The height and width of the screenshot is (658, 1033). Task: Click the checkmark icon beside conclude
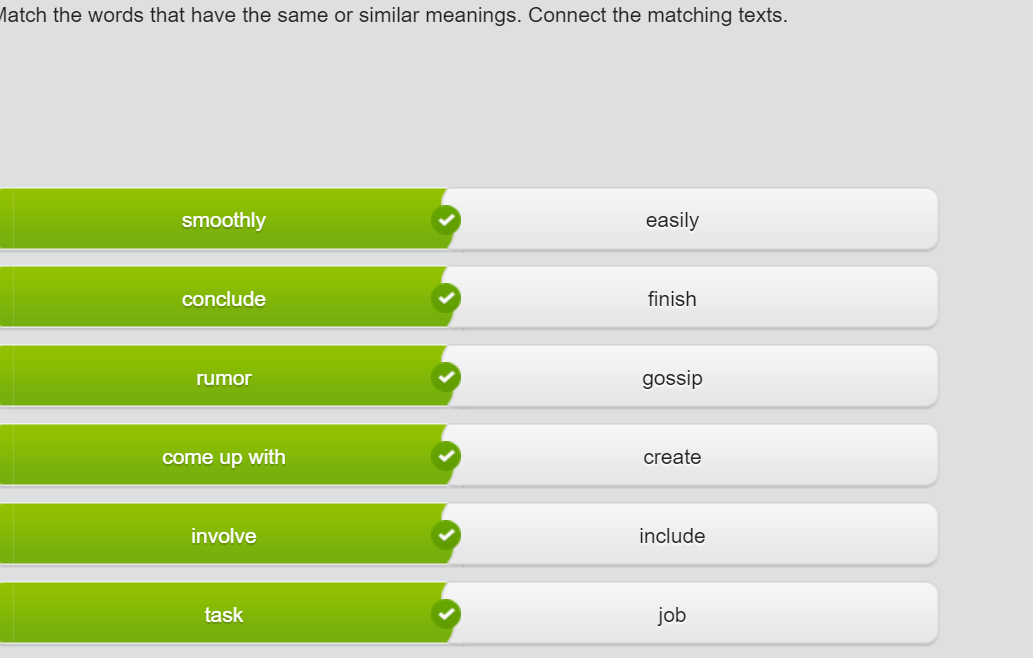click(x=446, y=298)
